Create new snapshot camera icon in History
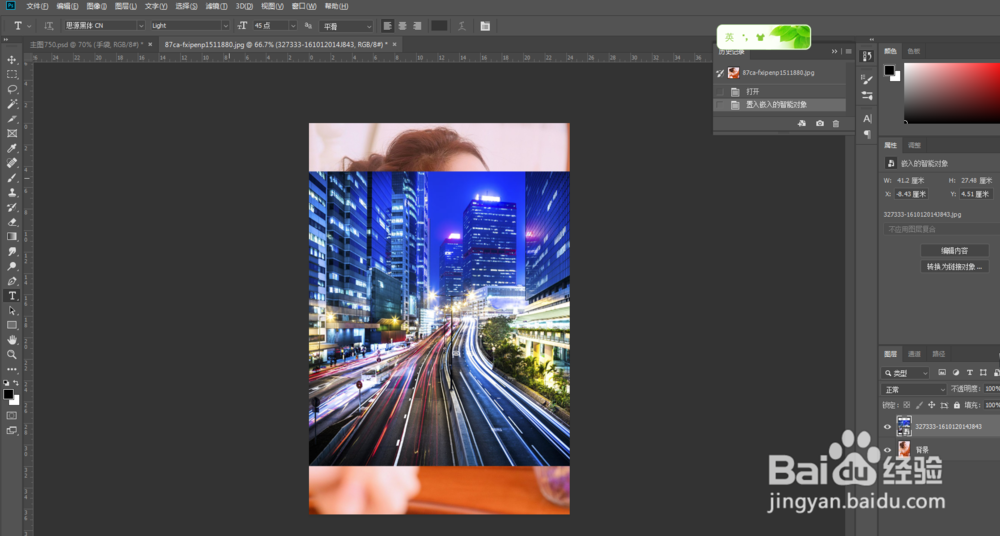Viewport: 1000px width, 536px height. 820,123
